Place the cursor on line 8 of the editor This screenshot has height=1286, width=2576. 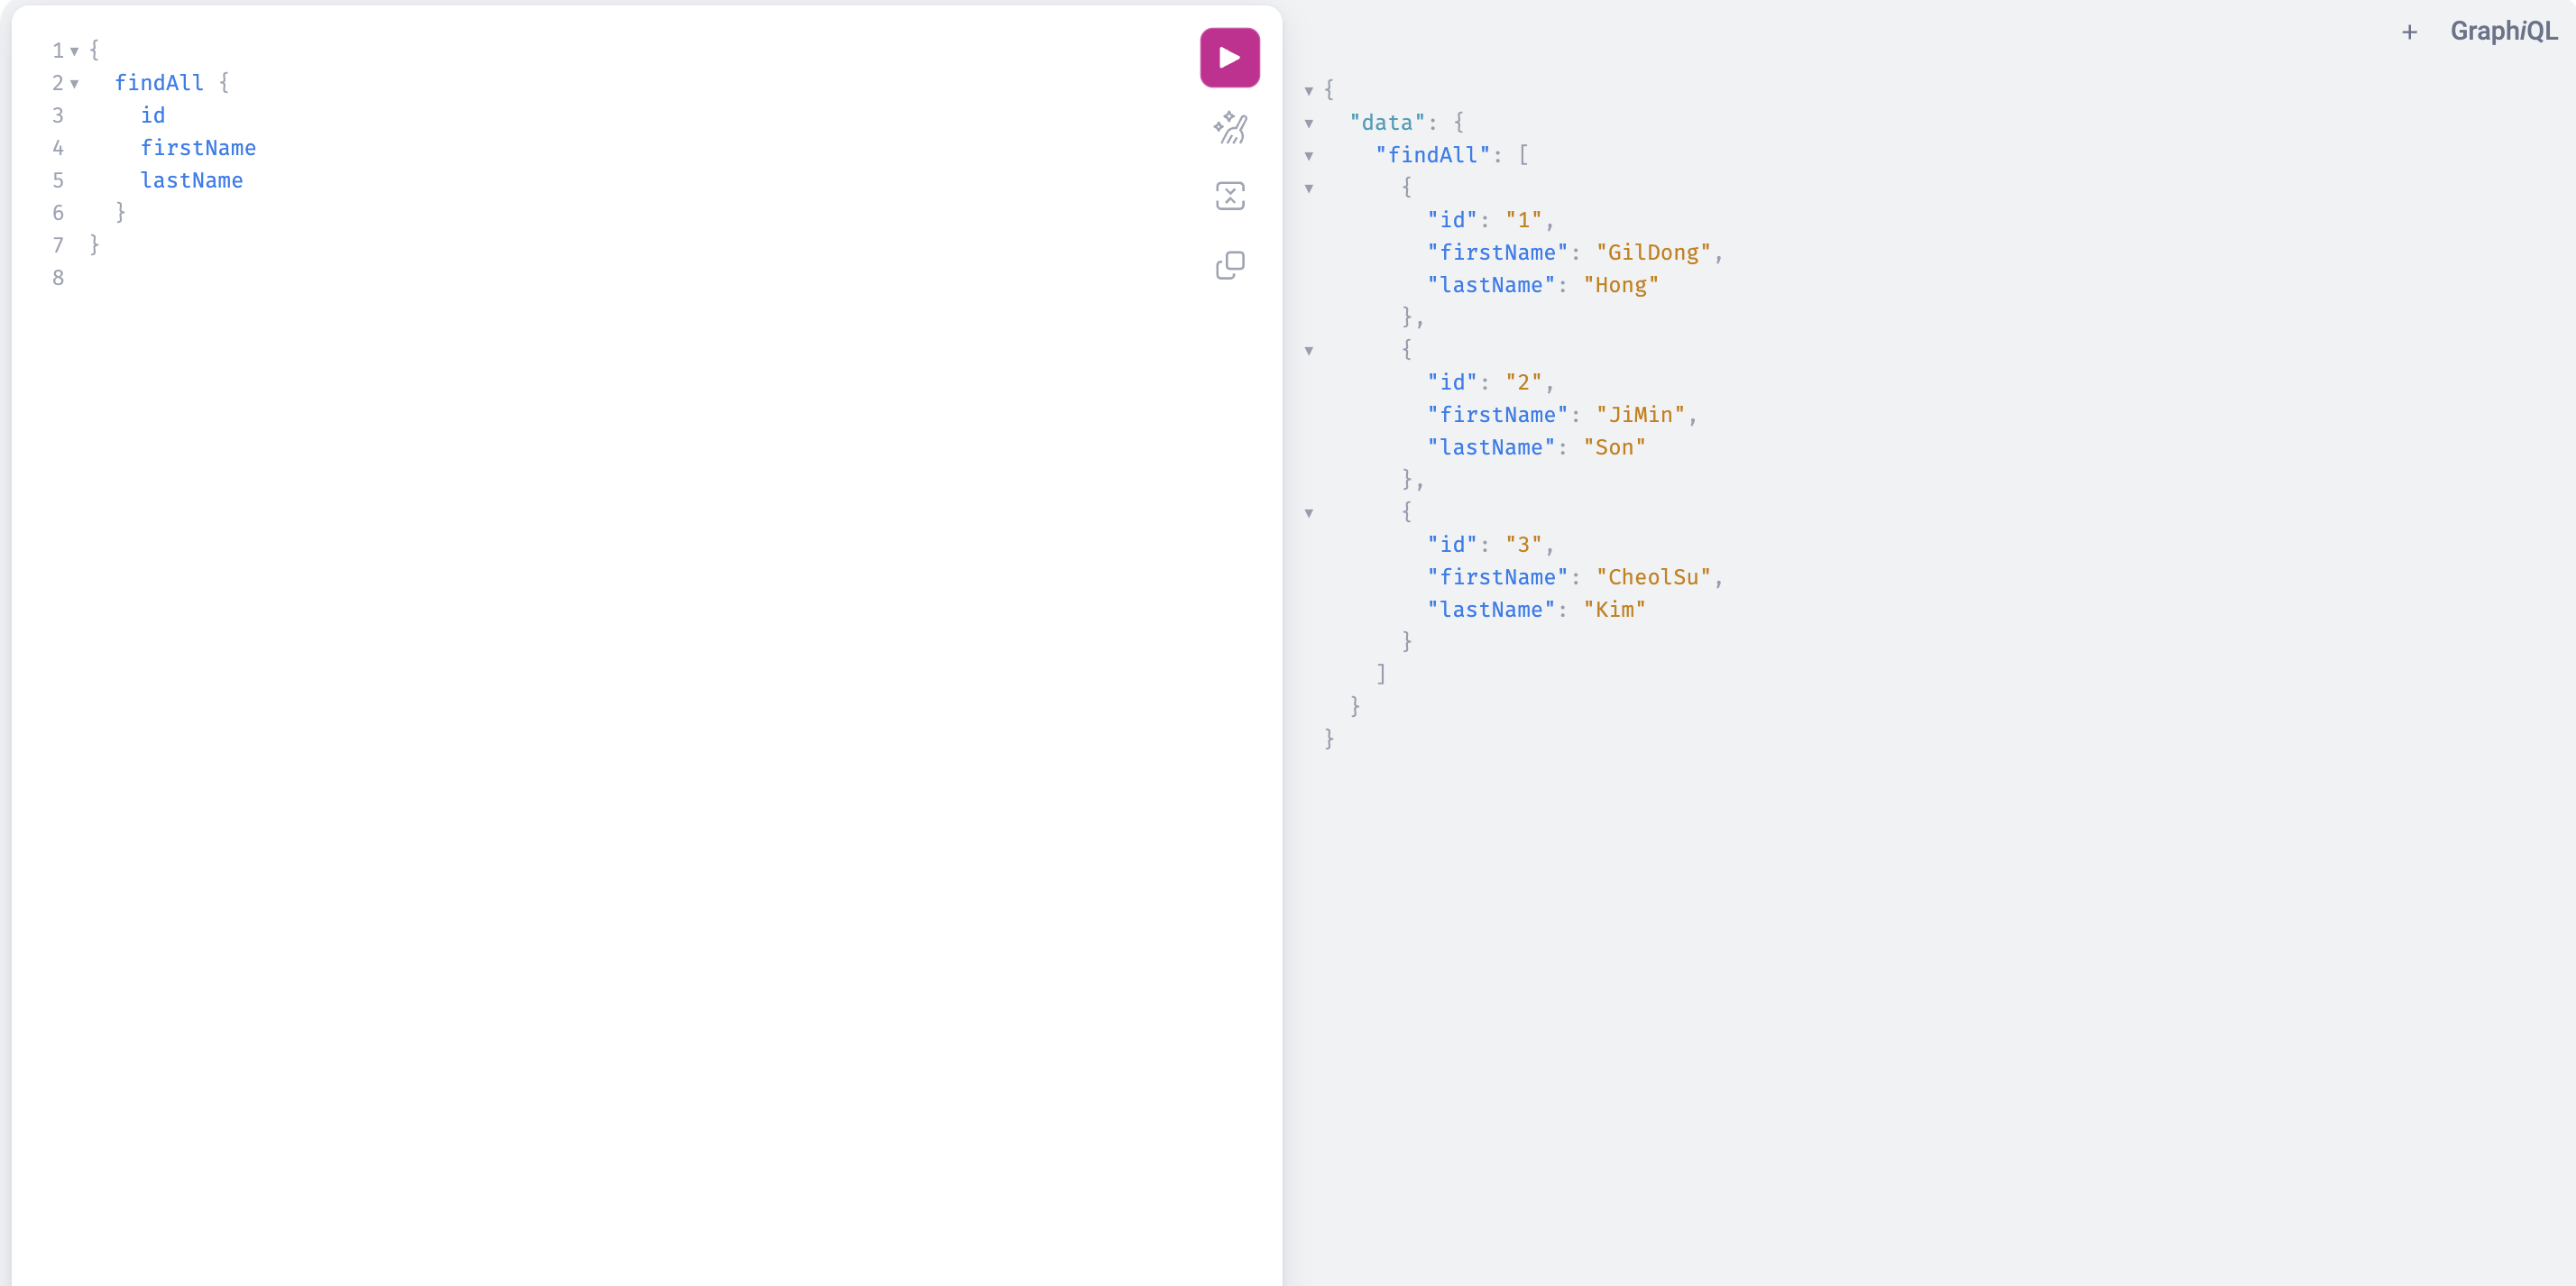(x=120, y=278)
